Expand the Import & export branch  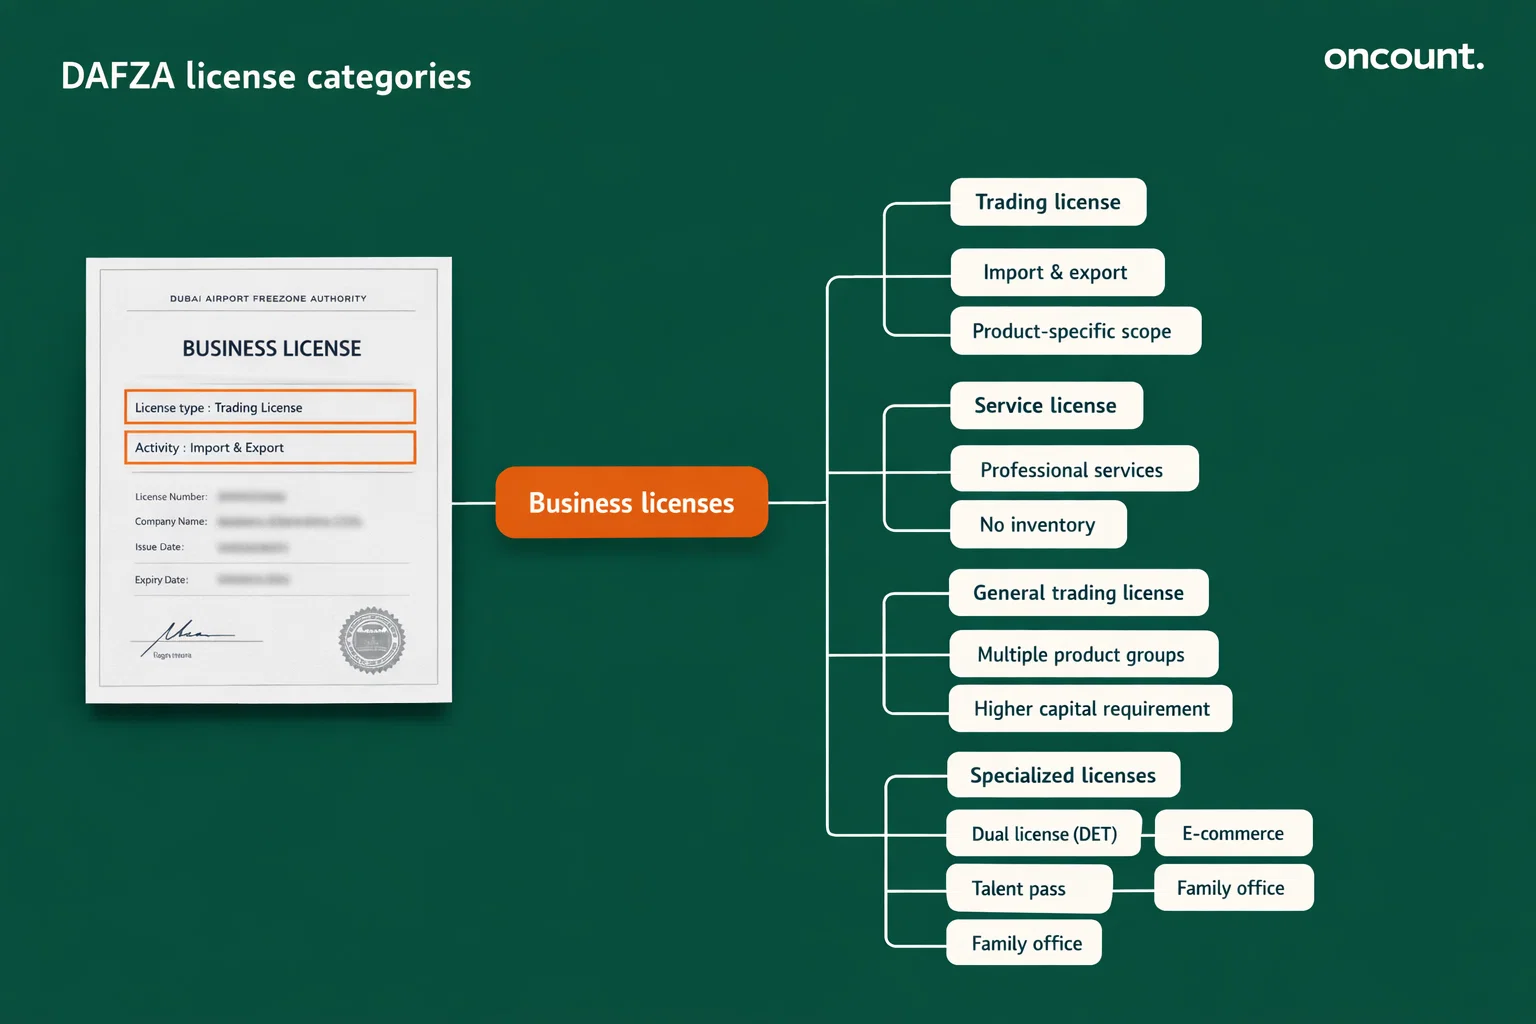coord(1056,272)
